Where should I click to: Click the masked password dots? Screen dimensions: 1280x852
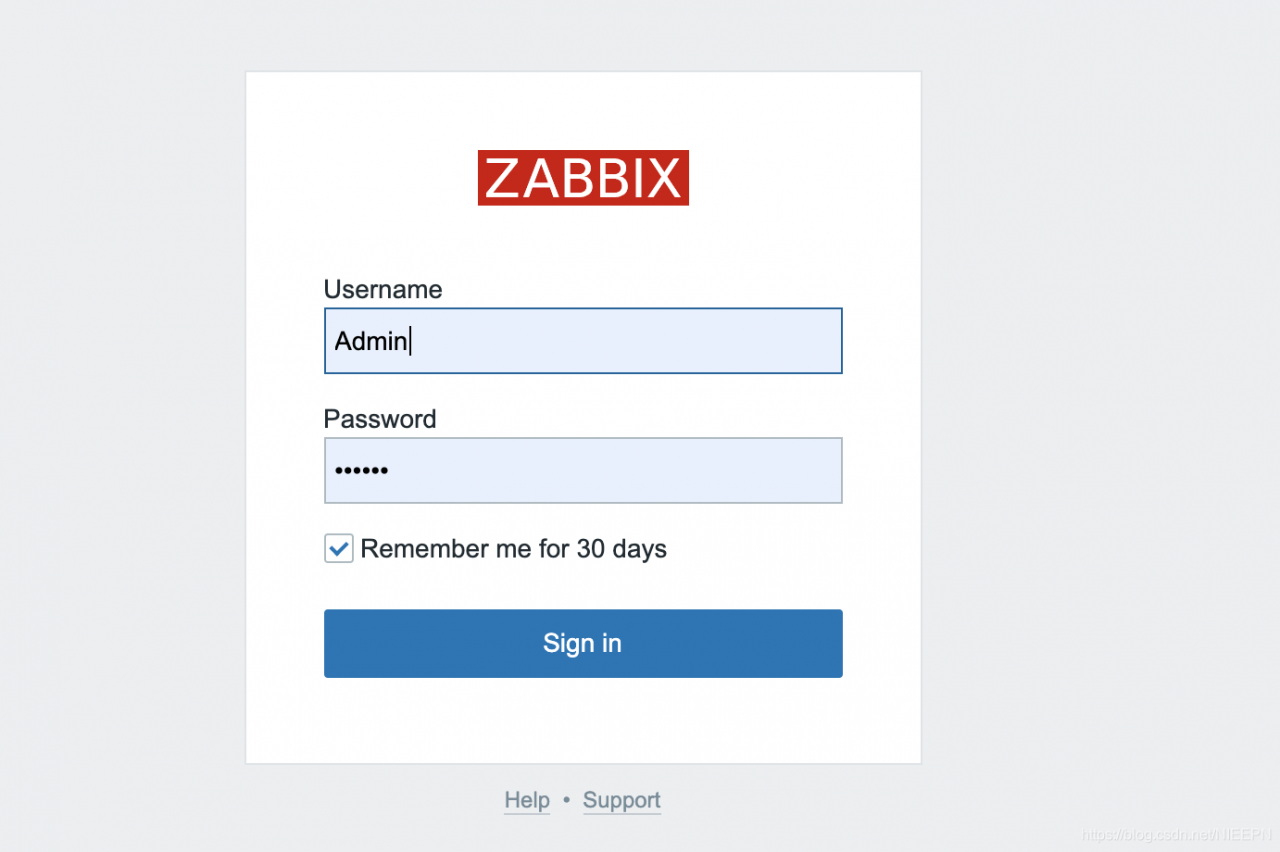(361, 470)
